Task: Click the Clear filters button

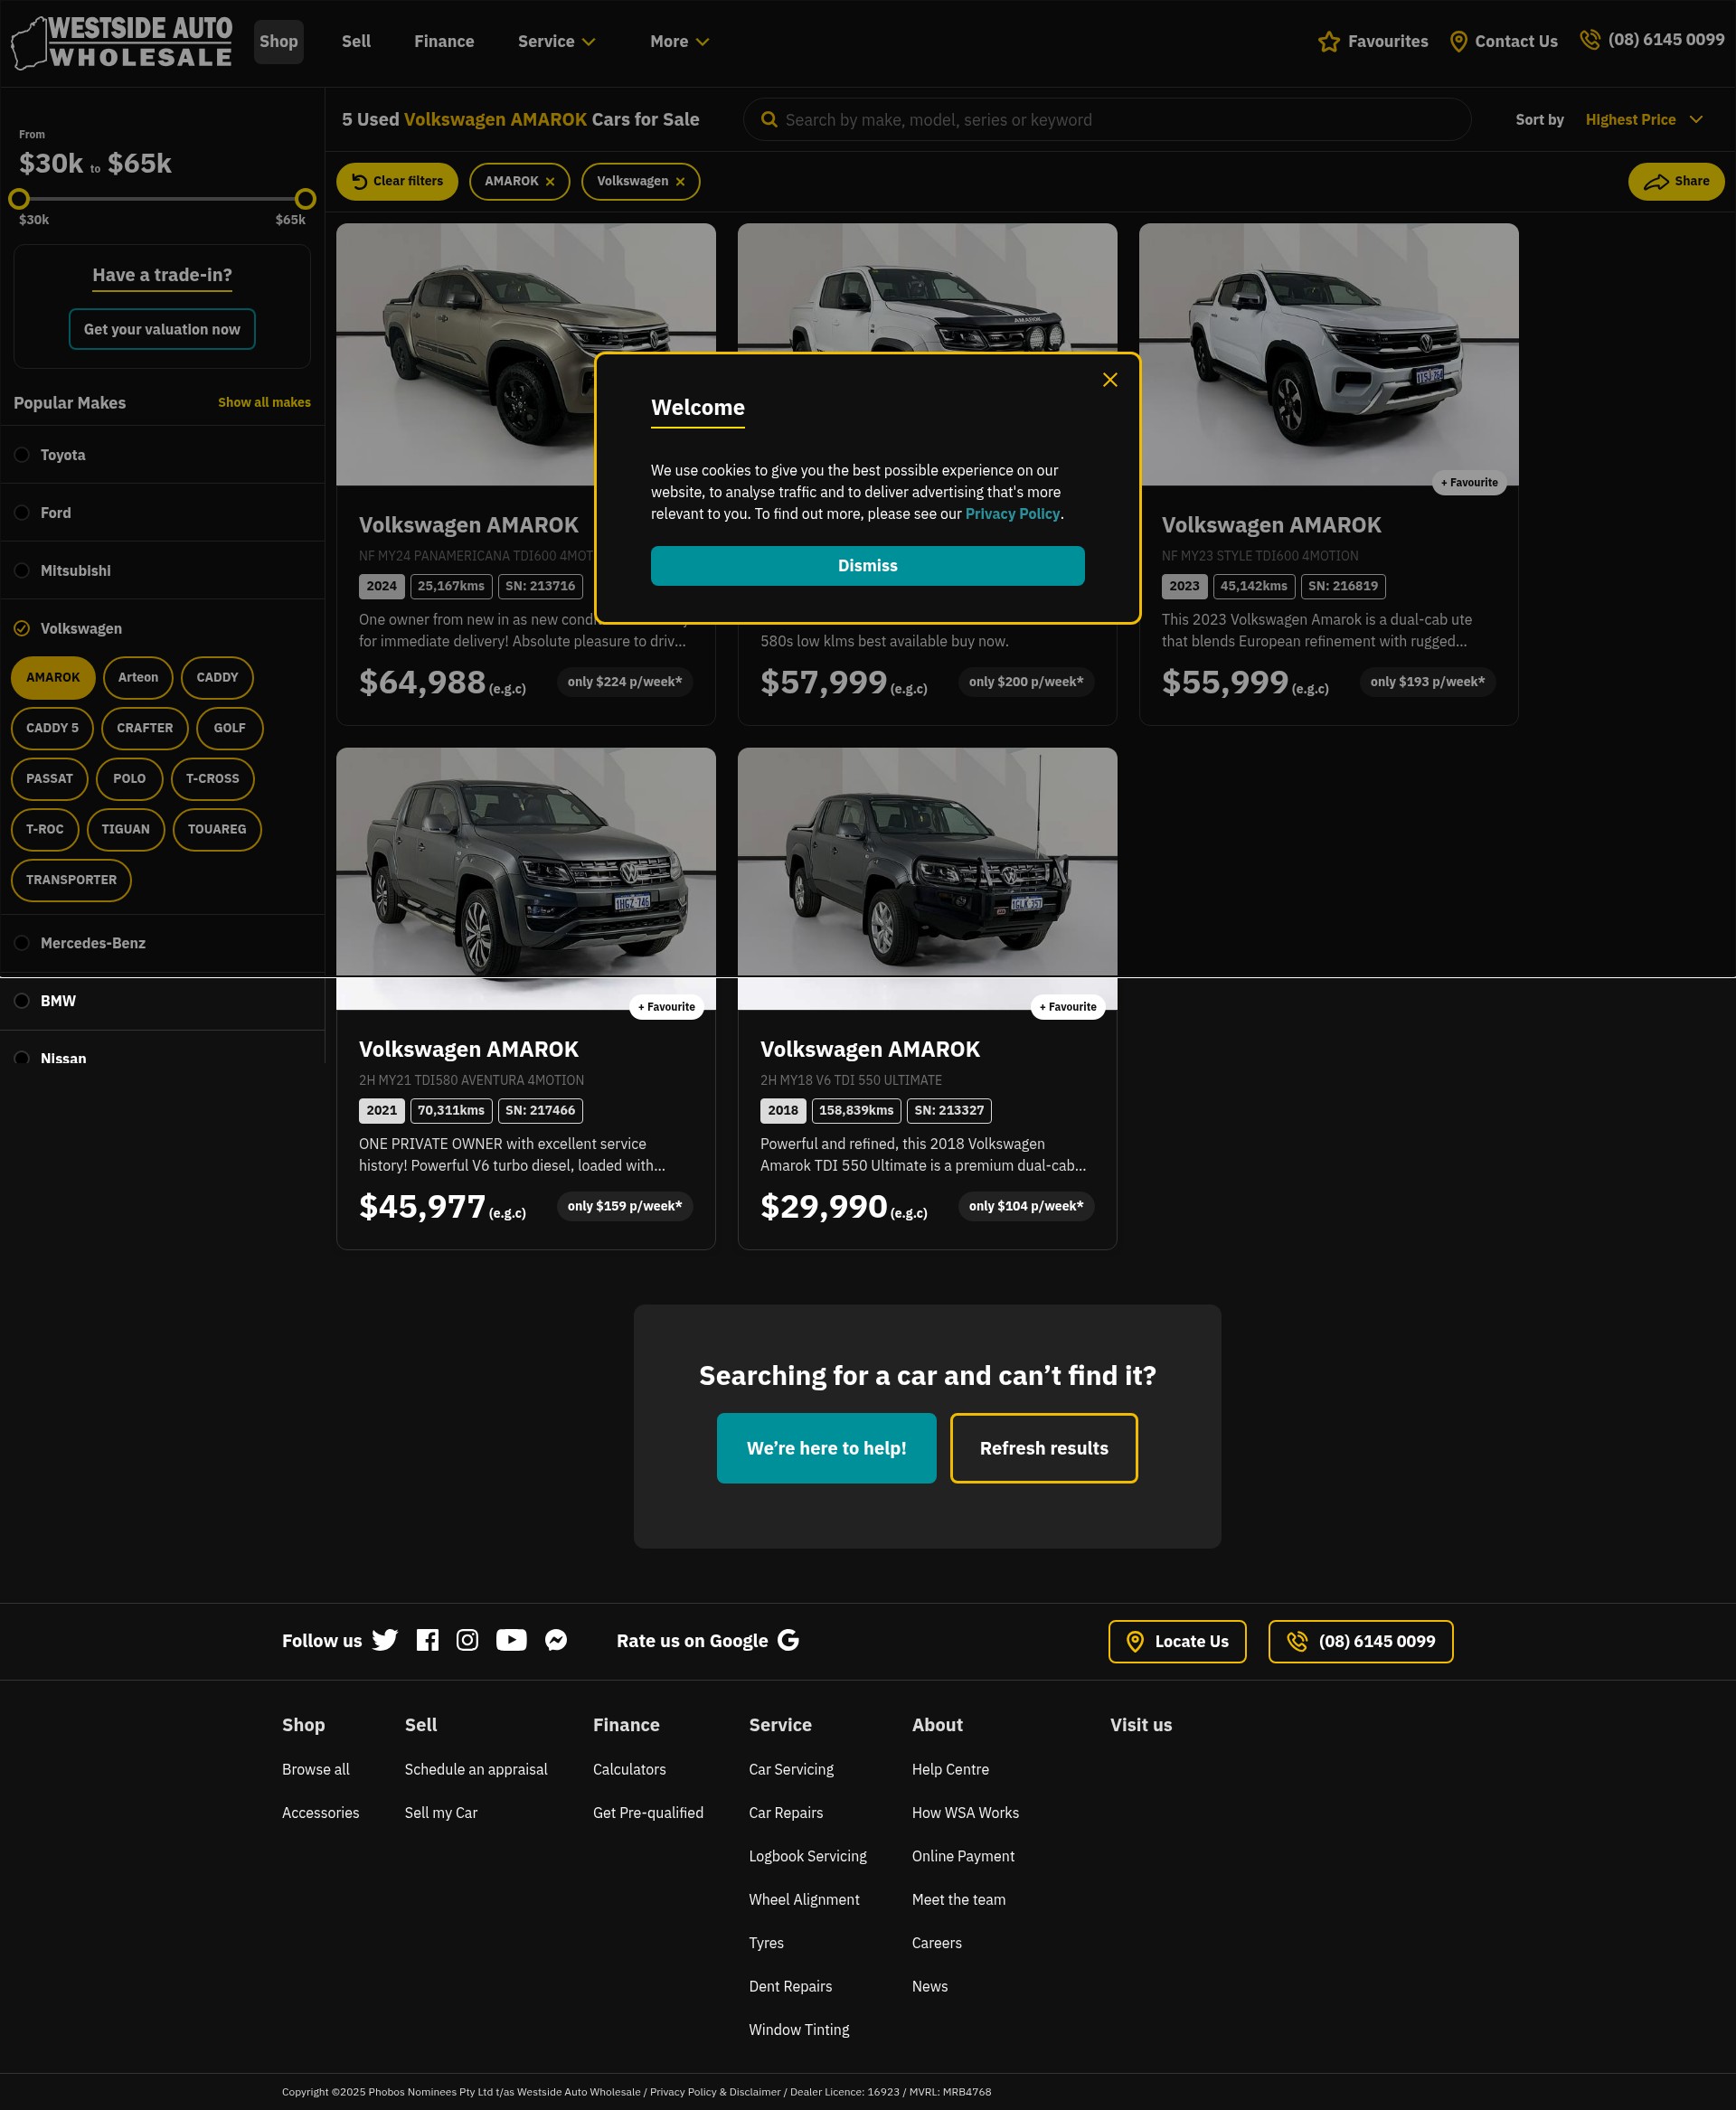Action: coord(397,181)
